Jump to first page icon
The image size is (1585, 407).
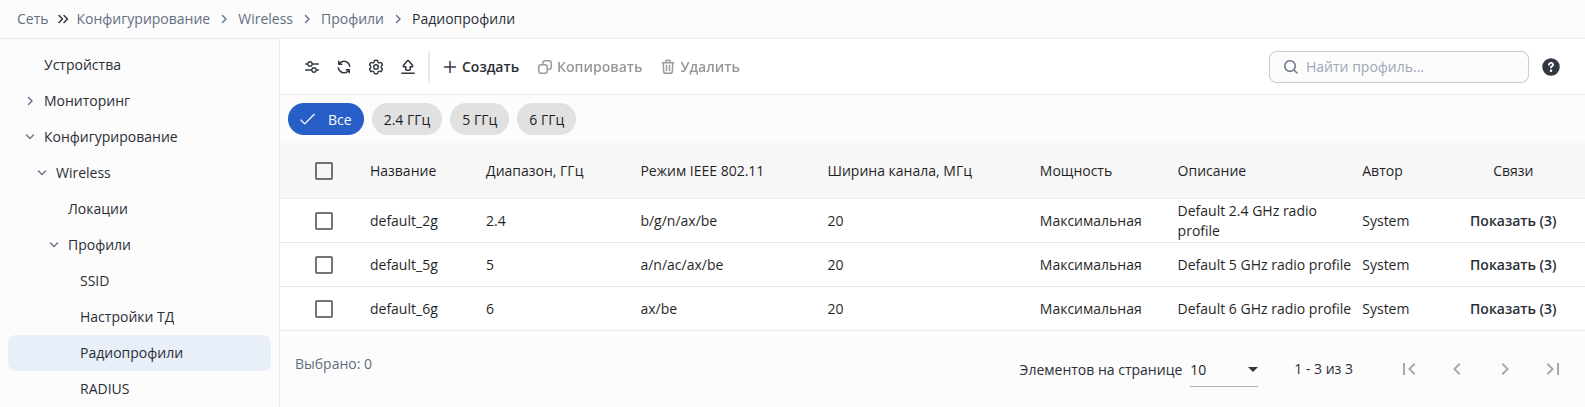tap(1409, 369)
